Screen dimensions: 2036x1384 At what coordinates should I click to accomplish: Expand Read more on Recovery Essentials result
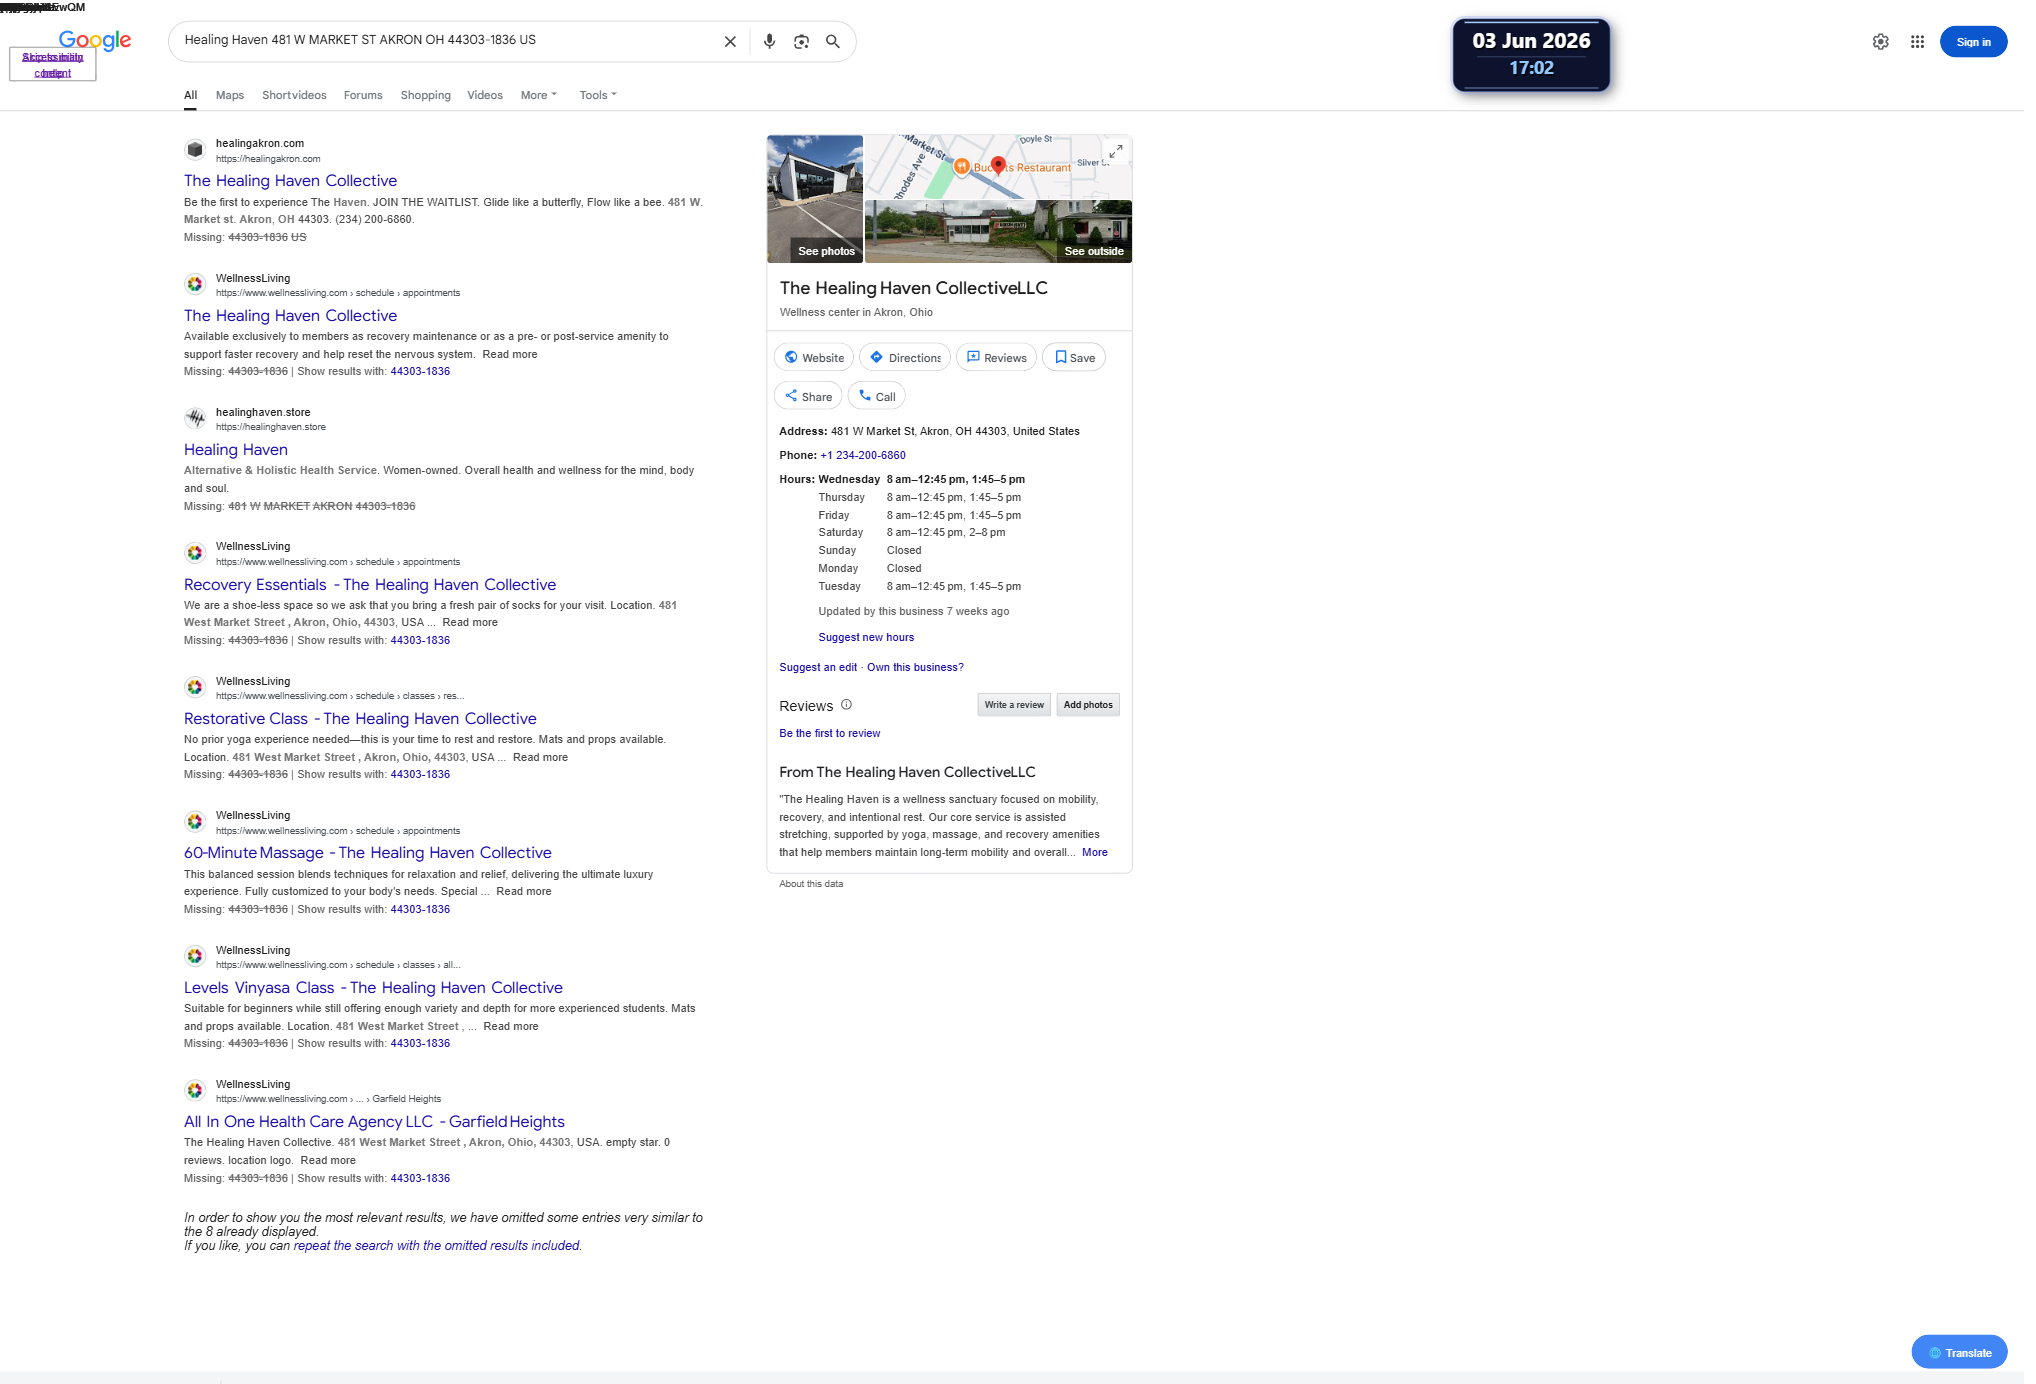[470, 622]
